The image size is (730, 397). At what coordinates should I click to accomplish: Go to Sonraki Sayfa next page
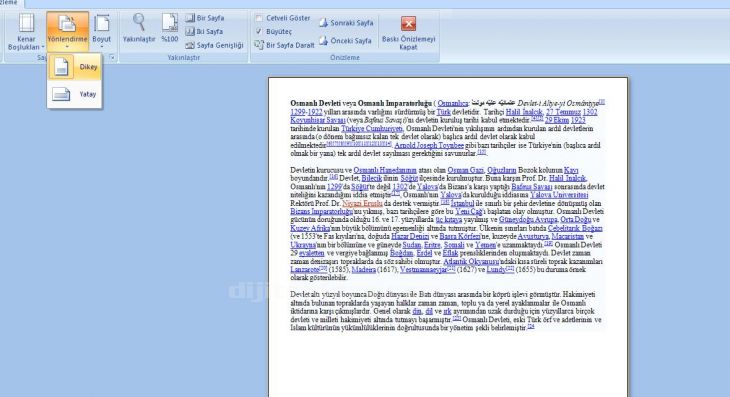346,22
